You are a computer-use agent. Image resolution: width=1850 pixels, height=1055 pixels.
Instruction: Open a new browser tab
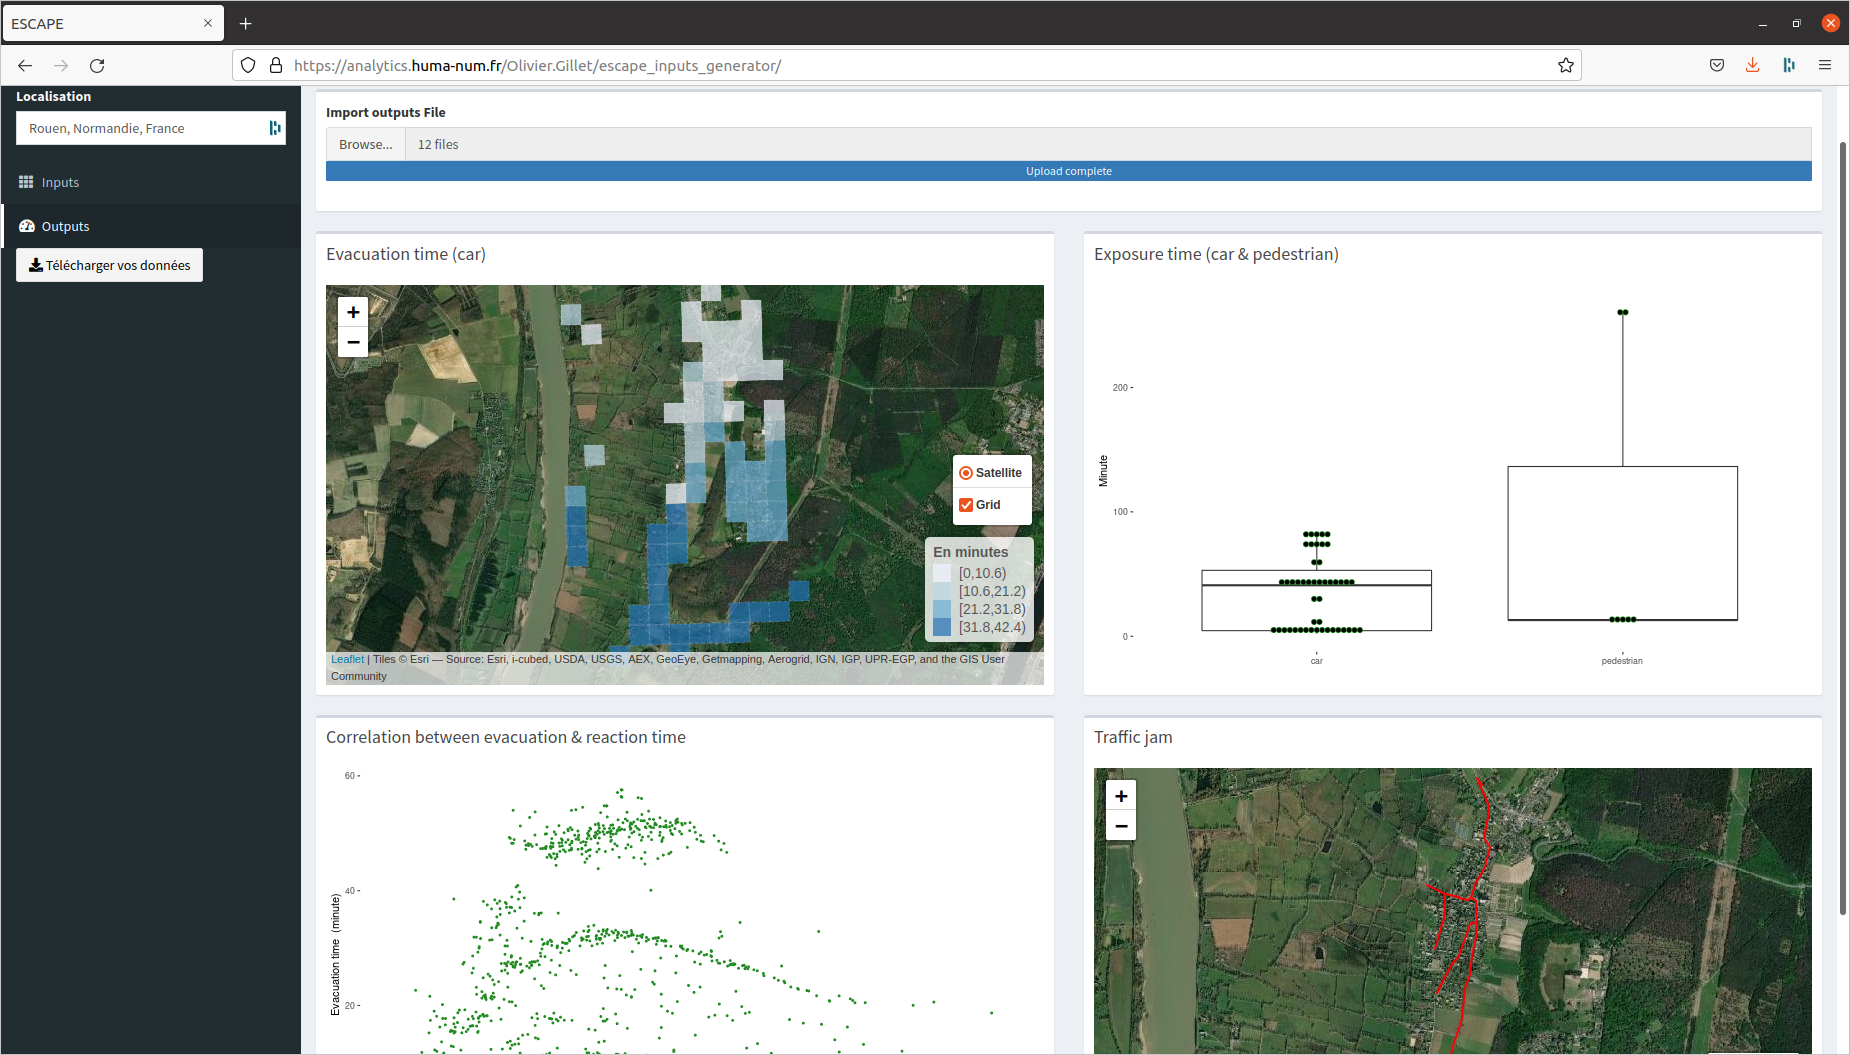pos(245,23)
